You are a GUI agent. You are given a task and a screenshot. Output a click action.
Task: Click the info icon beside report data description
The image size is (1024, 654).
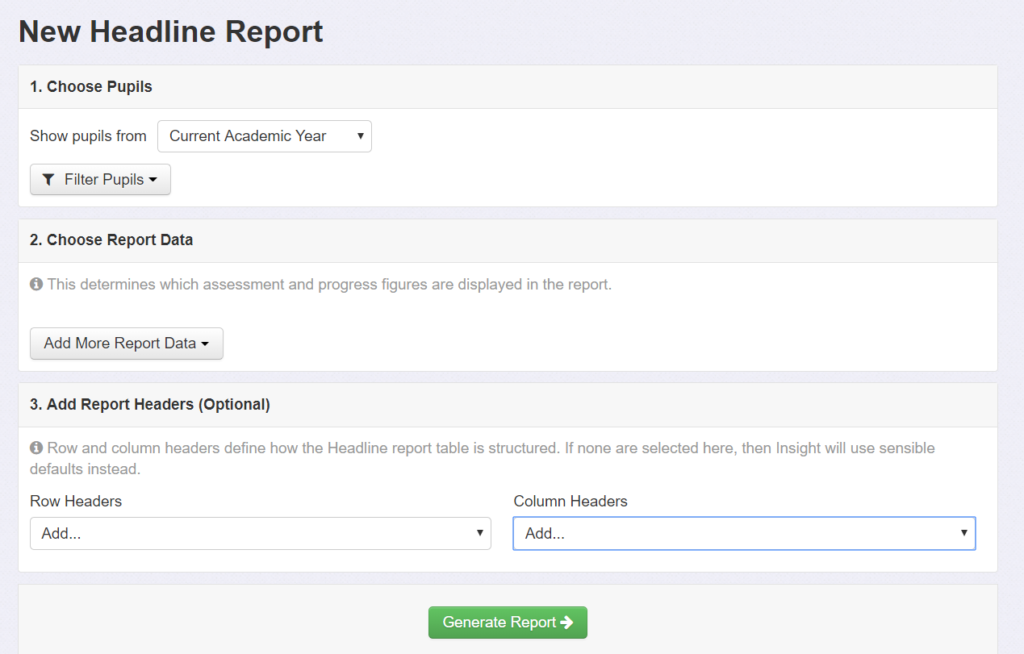point(37,284)
